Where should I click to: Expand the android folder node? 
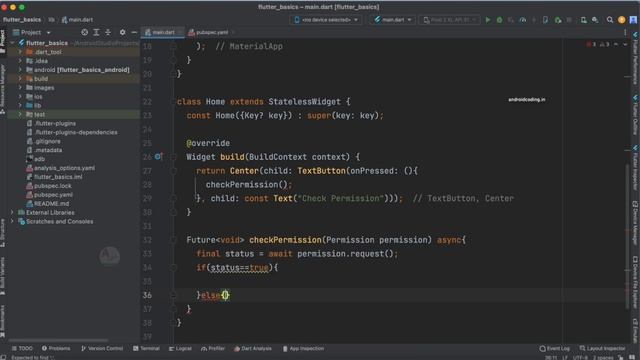[x=20, y=70]
